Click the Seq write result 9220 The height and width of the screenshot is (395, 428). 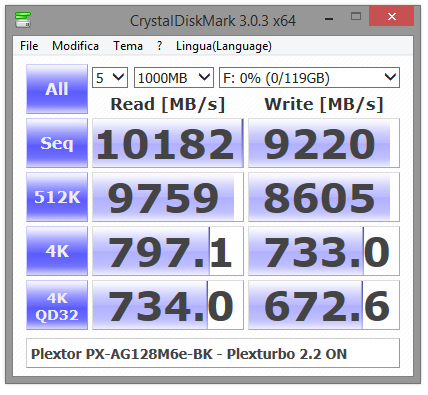[324, 143]
